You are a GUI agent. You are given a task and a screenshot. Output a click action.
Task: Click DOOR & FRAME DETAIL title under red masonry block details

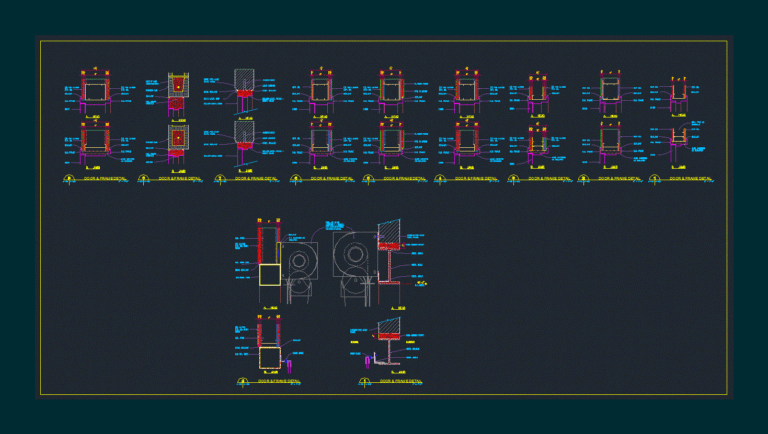click(177, 179)
